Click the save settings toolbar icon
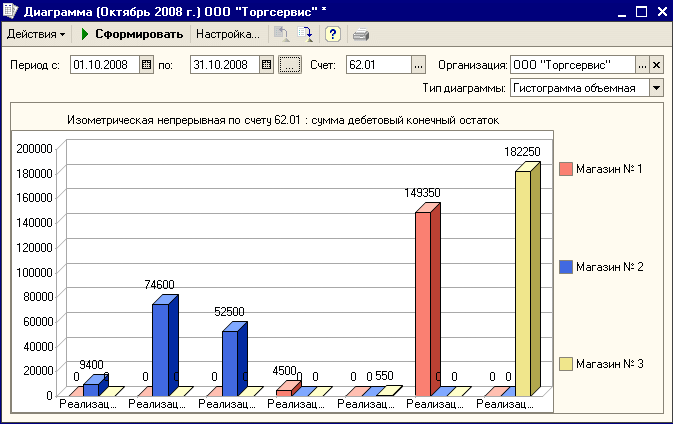Image resolution: width=673 pixels, height=424 pixels. 306,34
